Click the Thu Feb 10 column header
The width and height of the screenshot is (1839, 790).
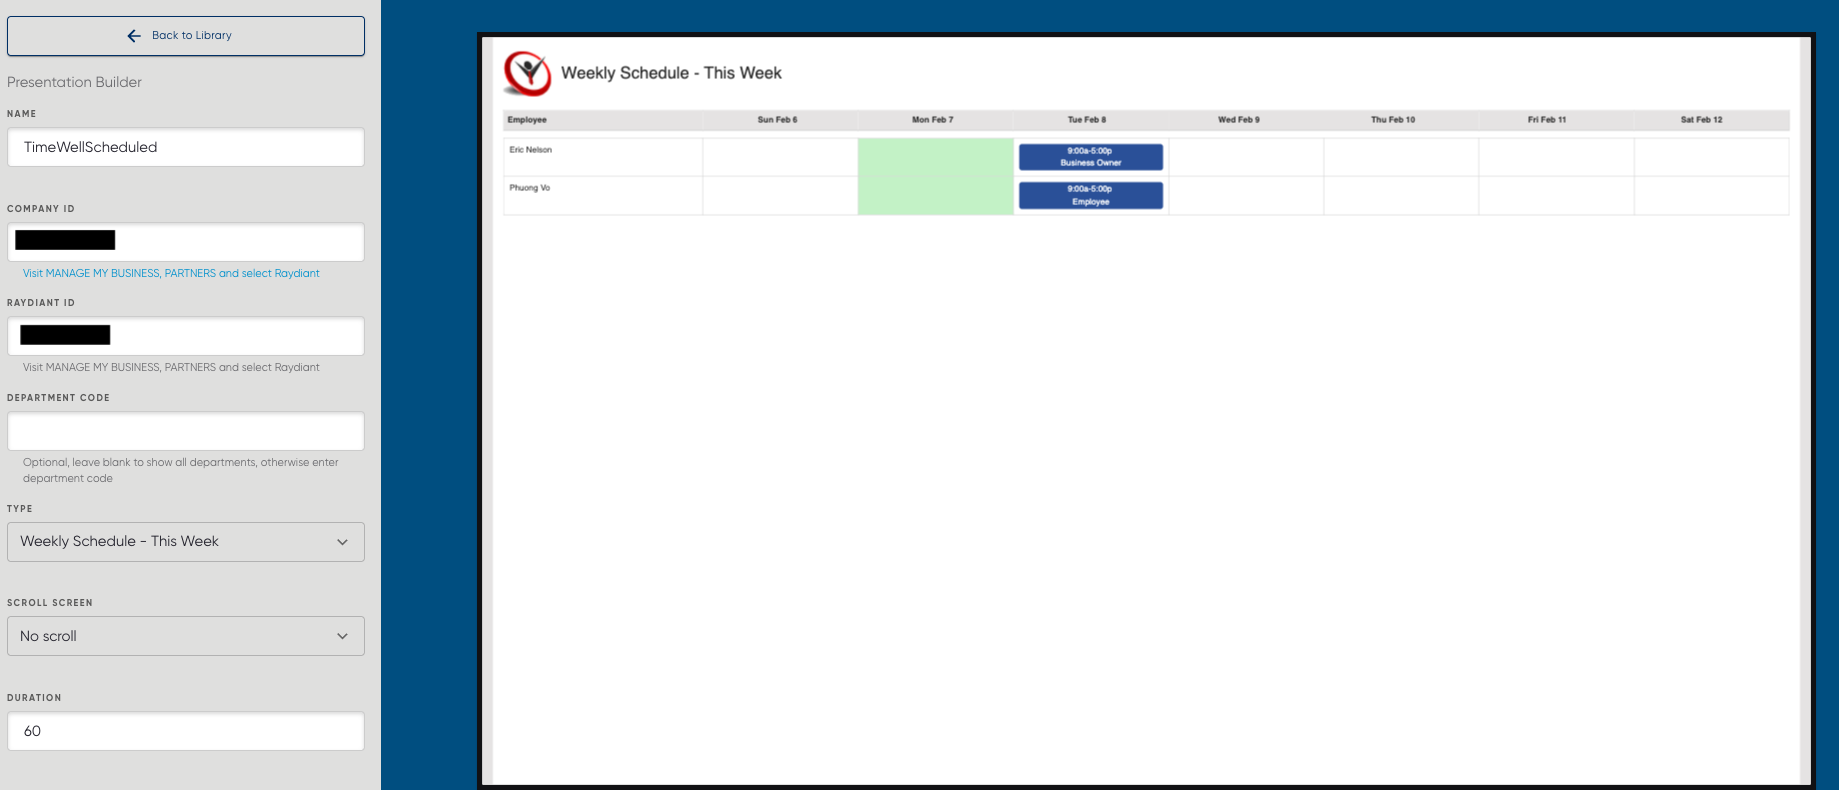1393,120
